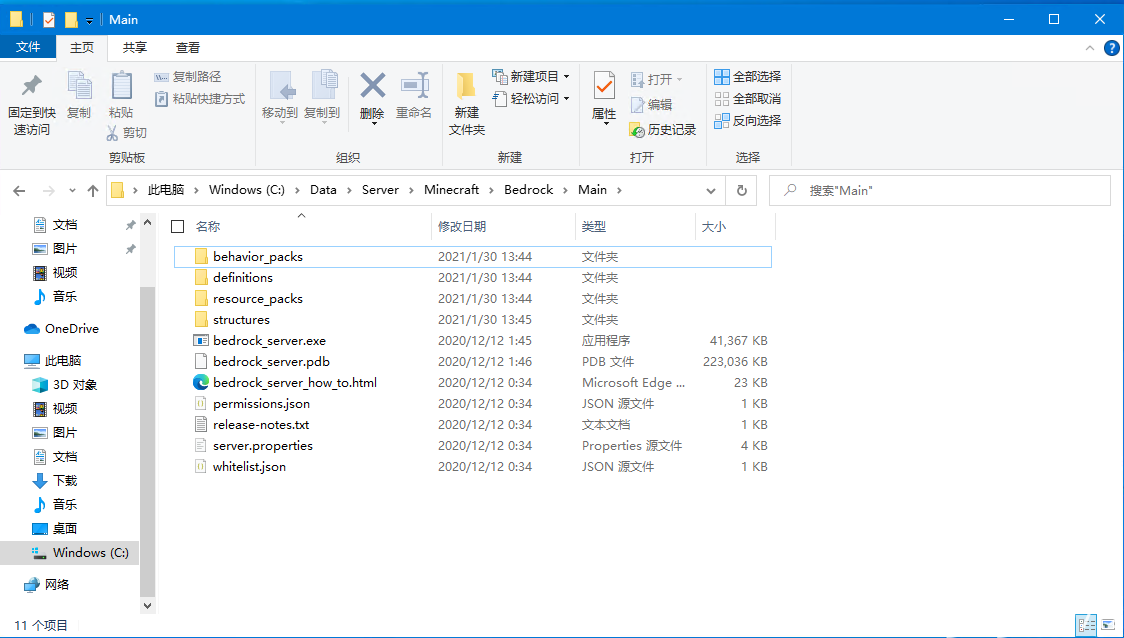Switch to the Home (主页) tab

[82, 47]
